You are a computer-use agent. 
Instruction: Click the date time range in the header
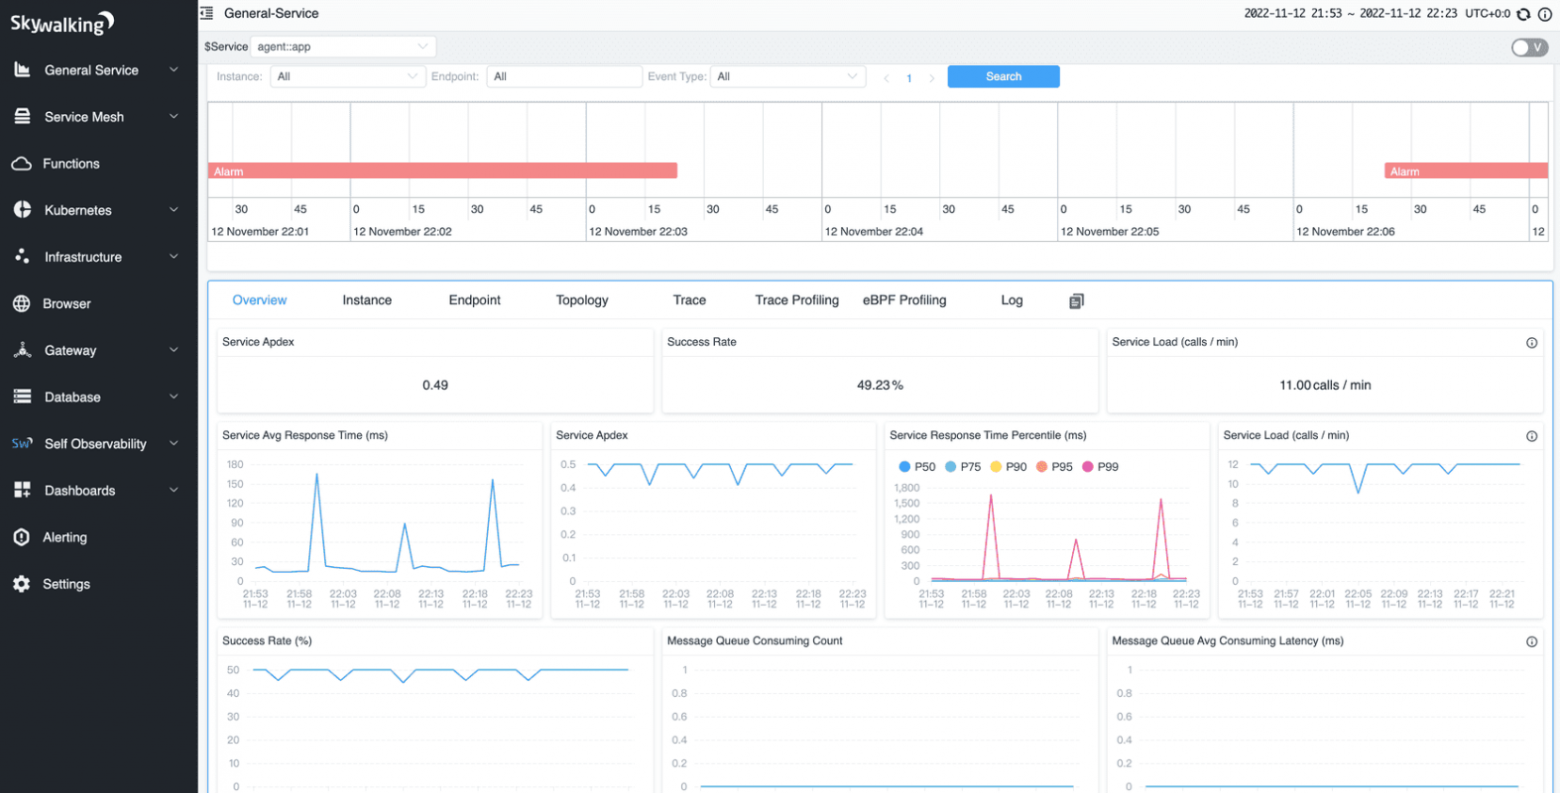tap(1350, 14)
